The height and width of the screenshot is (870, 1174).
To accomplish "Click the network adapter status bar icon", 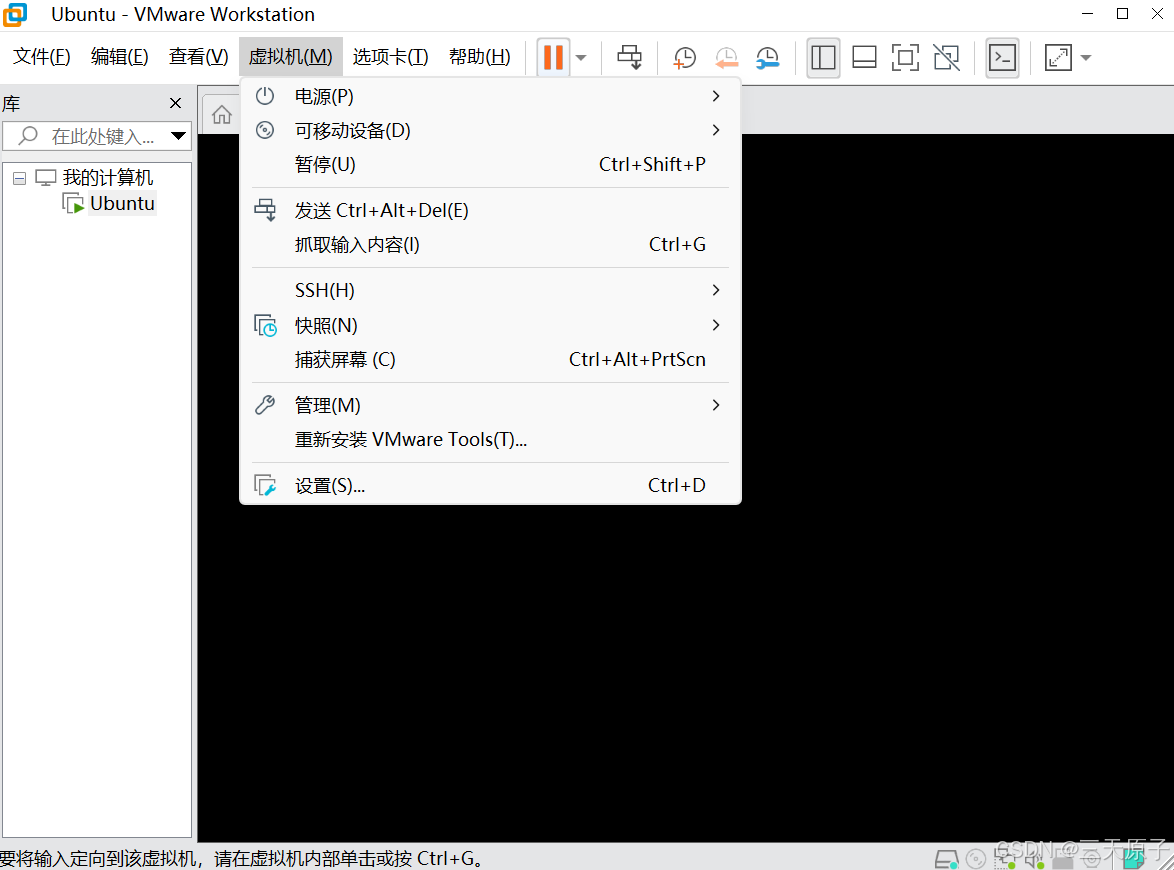I will (x=1003, y=858).
